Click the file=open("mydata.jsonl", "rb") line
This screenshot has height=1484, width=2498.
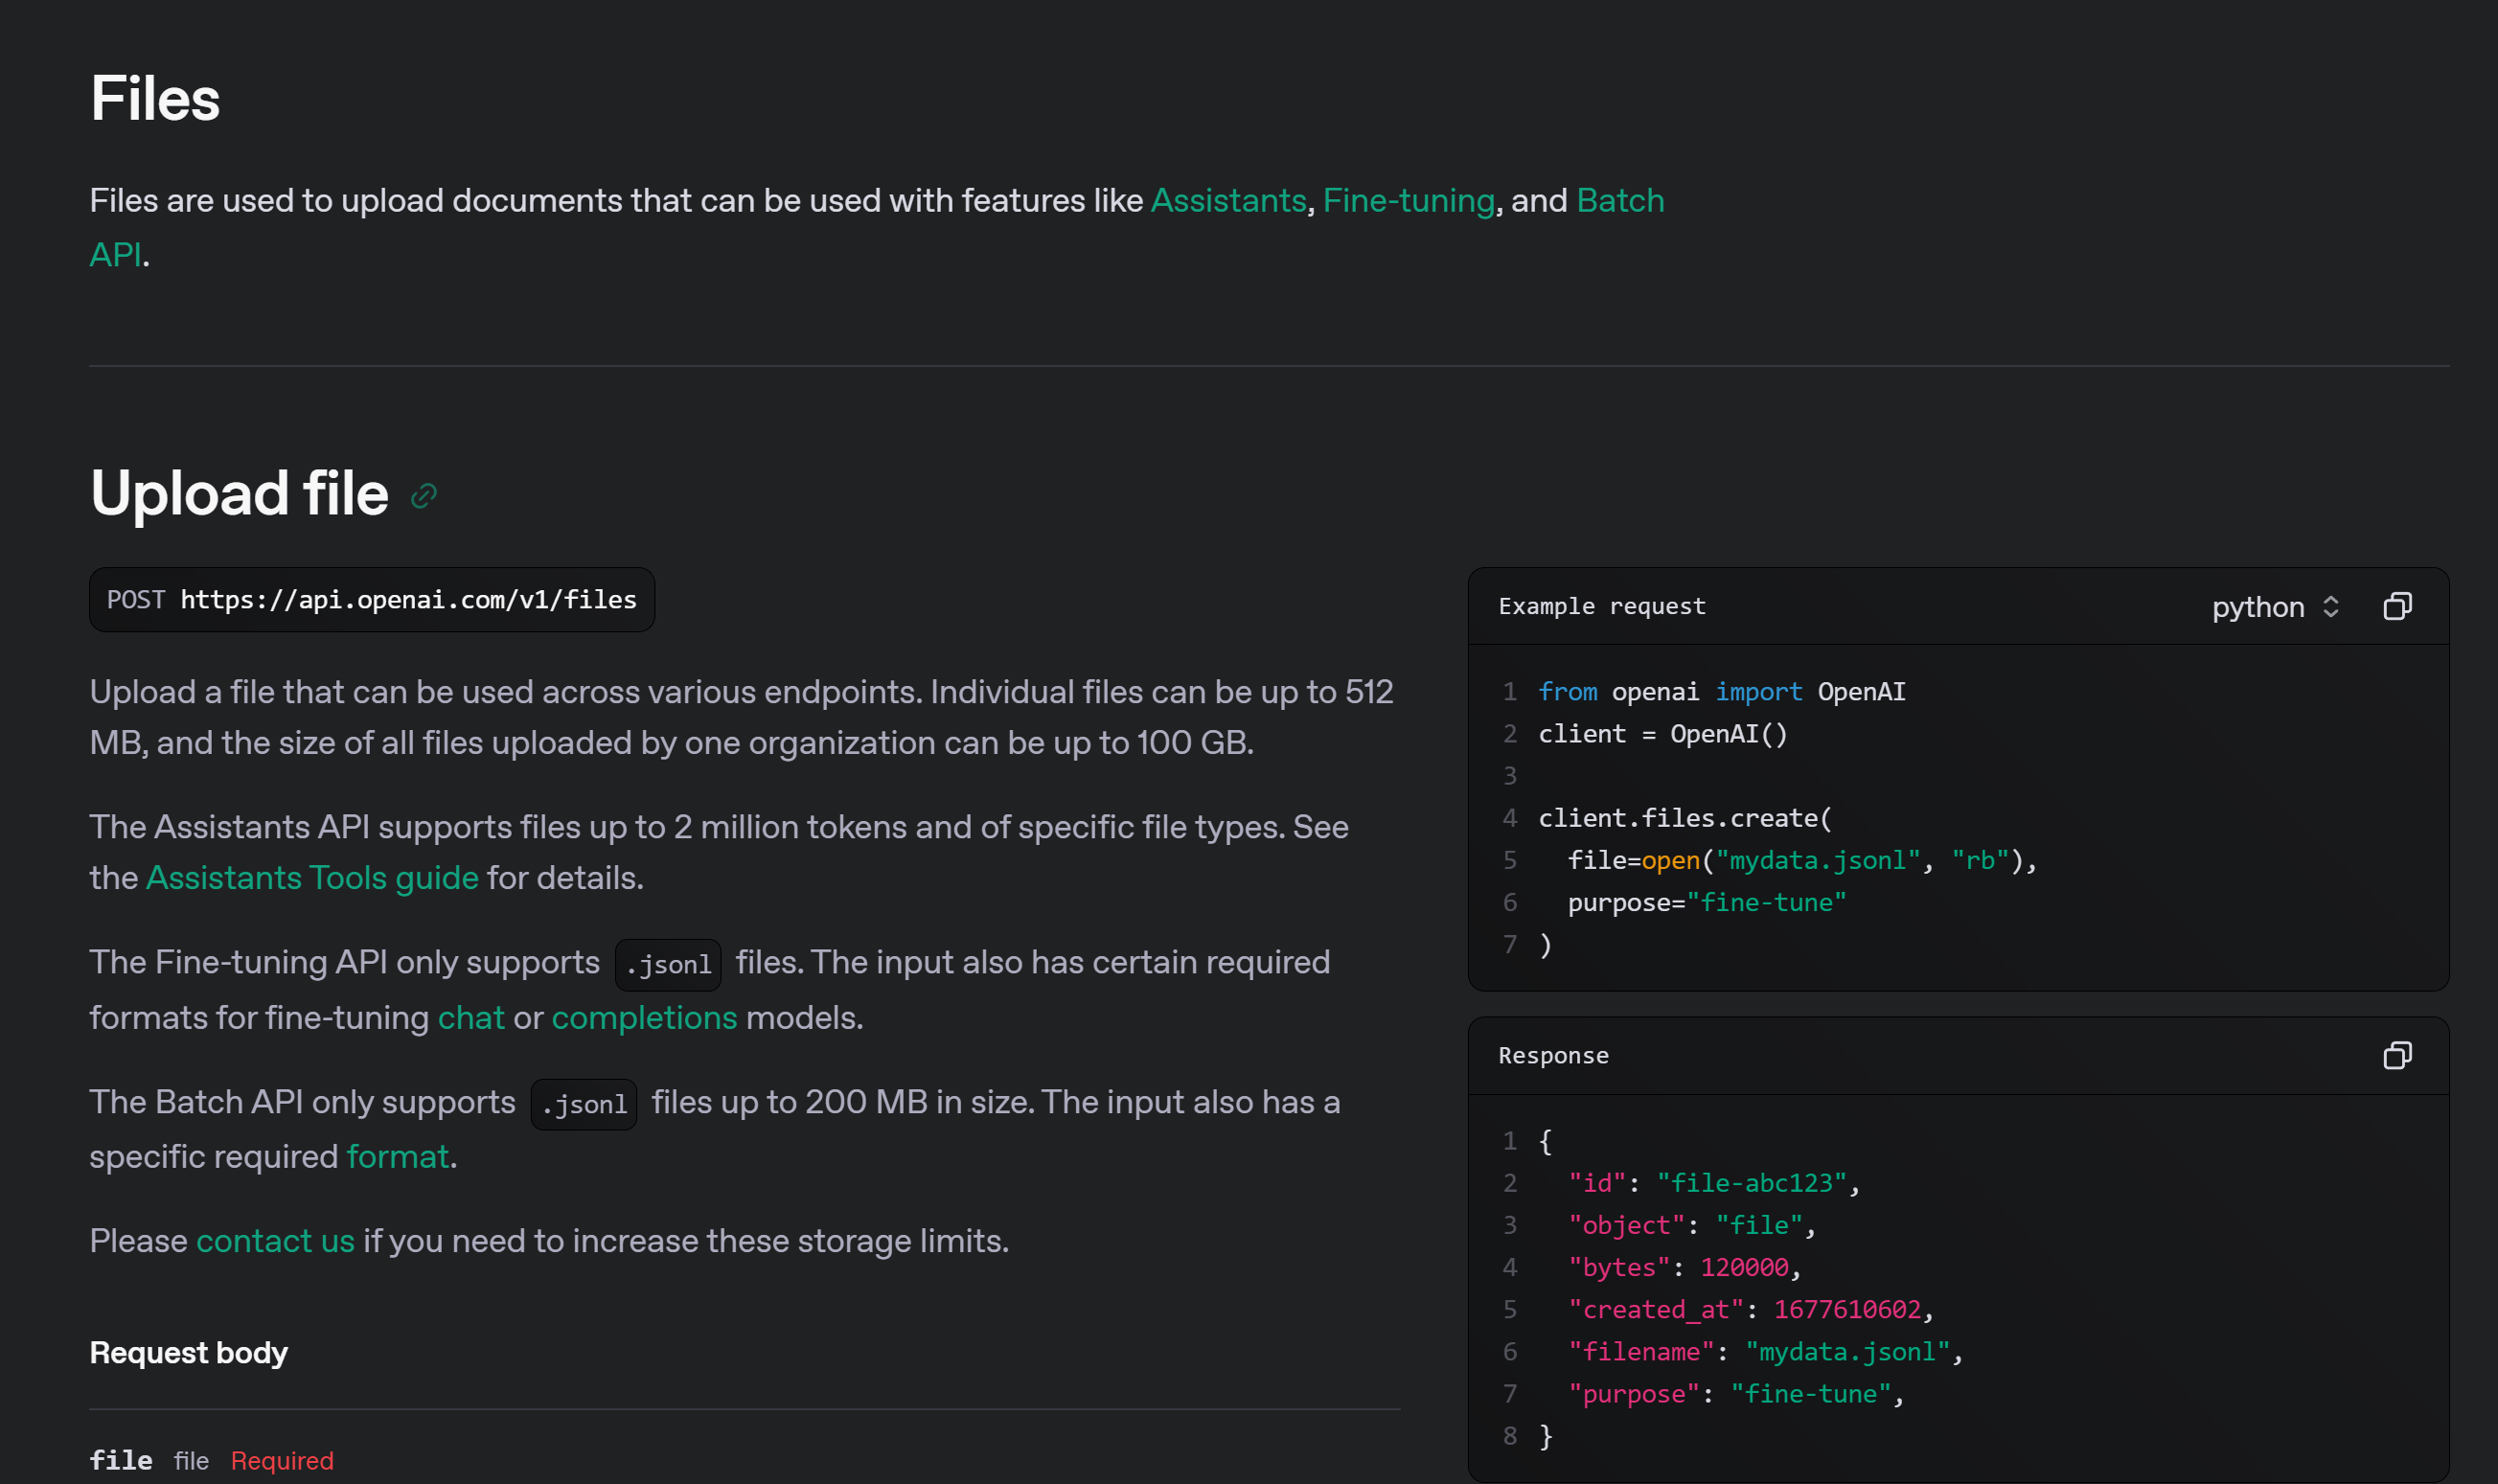[x=1802, y=860]
